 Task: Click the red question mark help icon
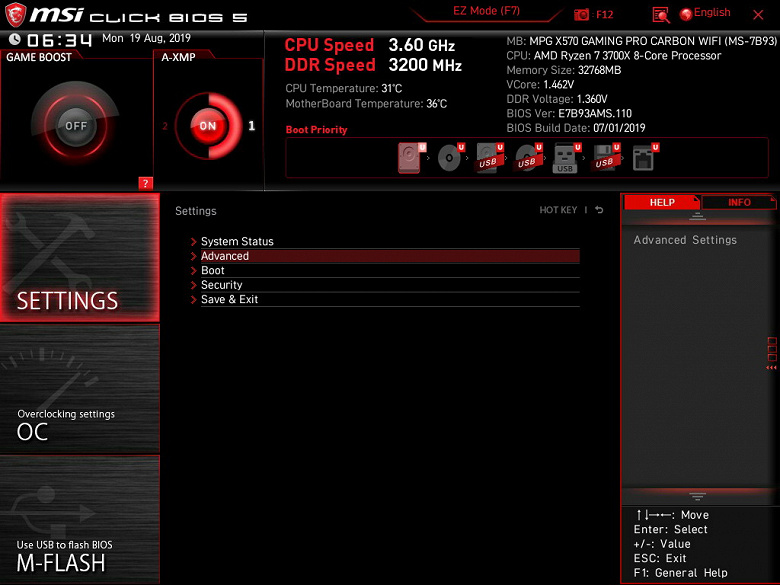(145, 183)
